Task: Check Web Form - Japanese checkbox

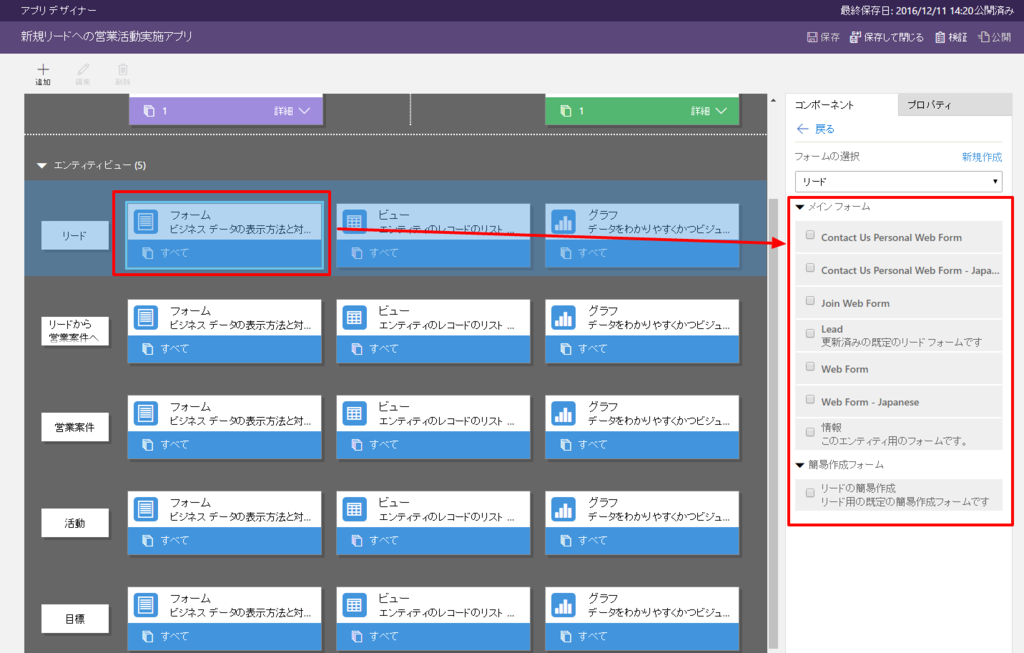Action: pyautogui.click(x=810, y=400)
